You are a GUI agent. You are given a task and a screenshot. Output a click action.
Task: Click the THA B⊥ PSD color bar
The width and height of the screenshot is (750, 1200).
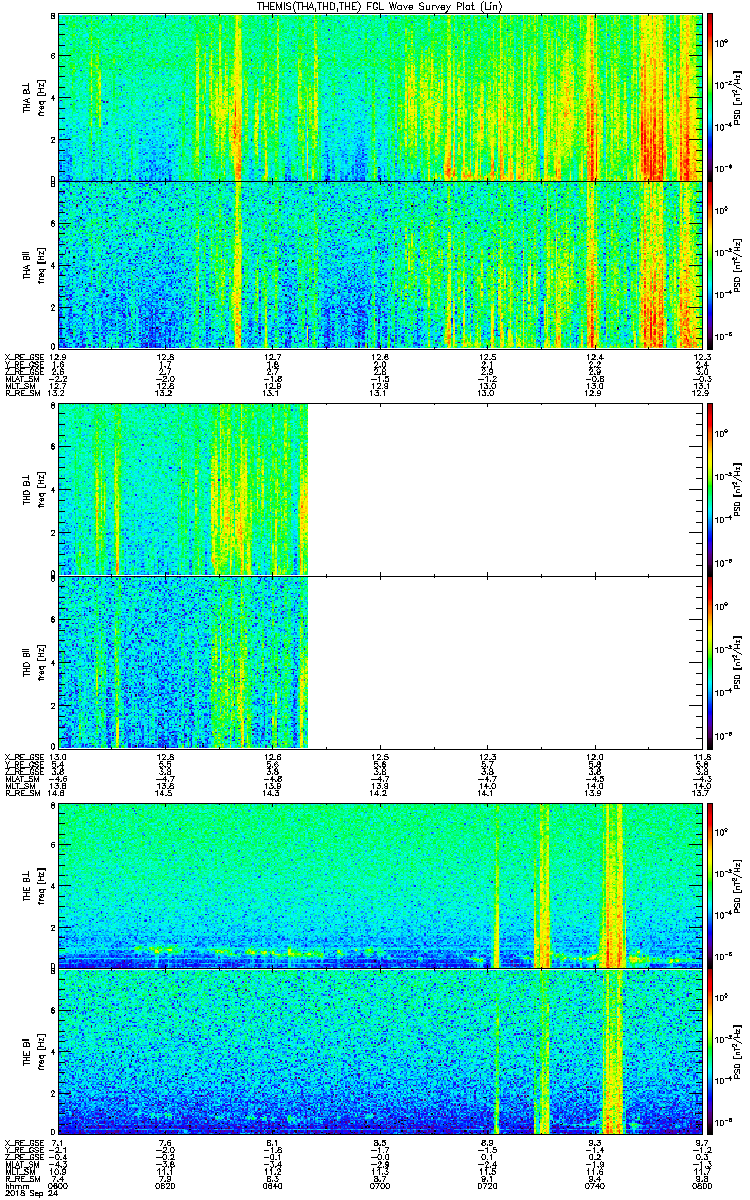710,97
